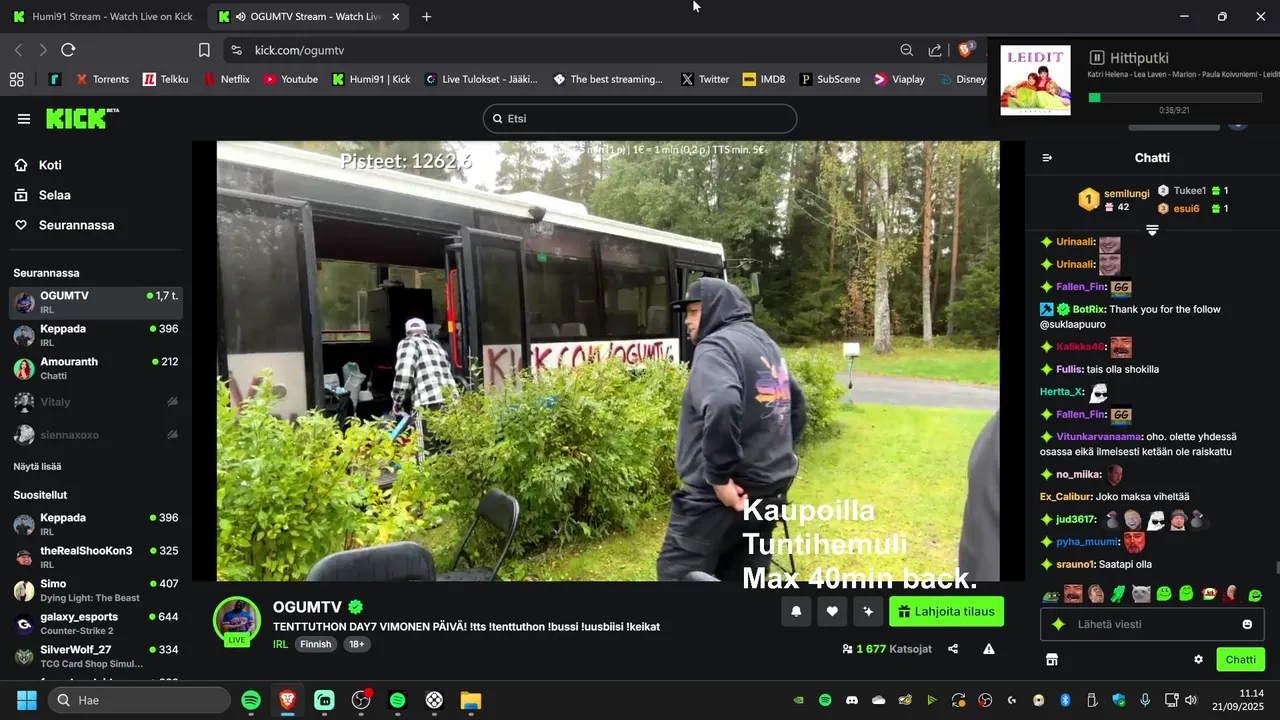
Task: Open the IMDB bookmark
Action: point(764,79)
